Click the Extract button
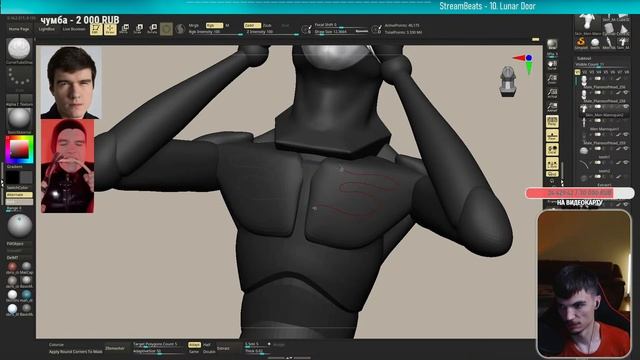Image resolution: width=640 pixels, height=360 pixels. tap(223, 348)
